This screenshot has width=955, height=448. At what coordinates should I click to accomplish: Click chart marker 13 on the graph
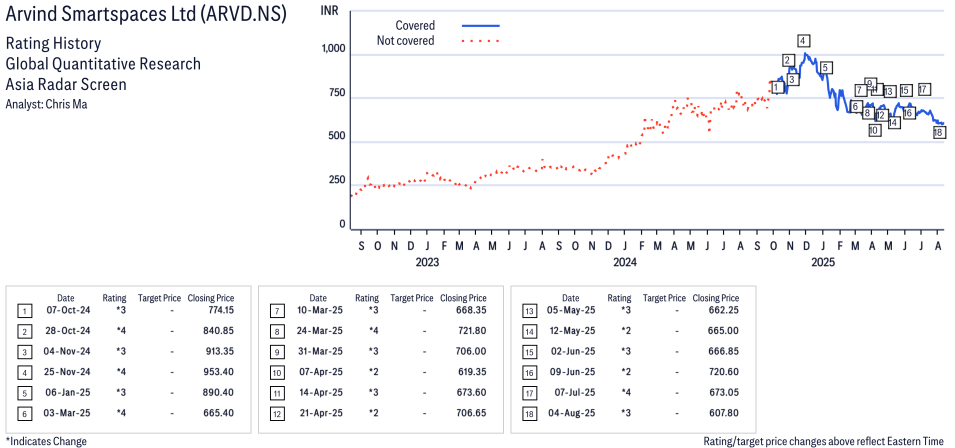click(890, 91)
